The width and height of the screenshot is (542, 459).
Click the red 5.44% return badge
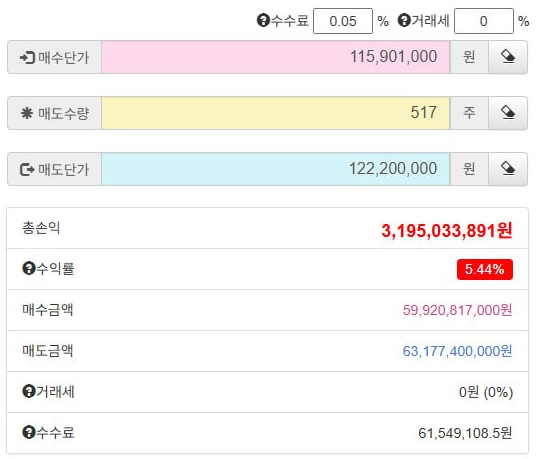(485, 269)
